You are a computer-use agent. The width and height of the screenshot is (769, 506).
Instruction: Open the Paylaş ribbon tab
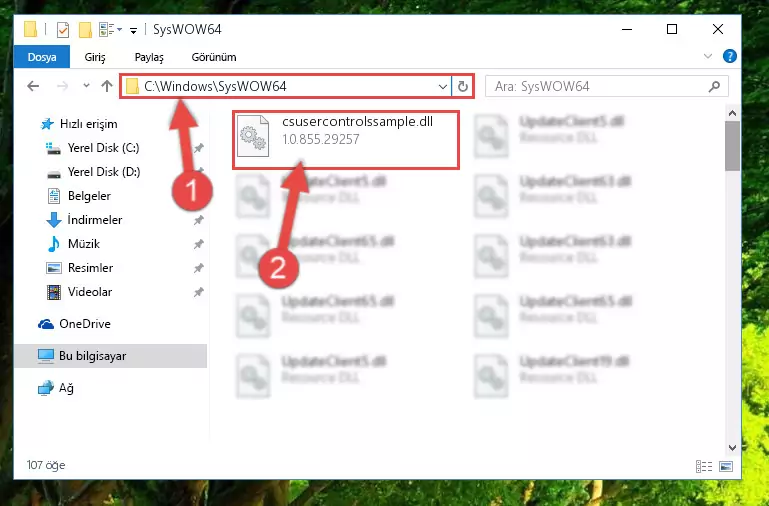click(x=149, y=57)
